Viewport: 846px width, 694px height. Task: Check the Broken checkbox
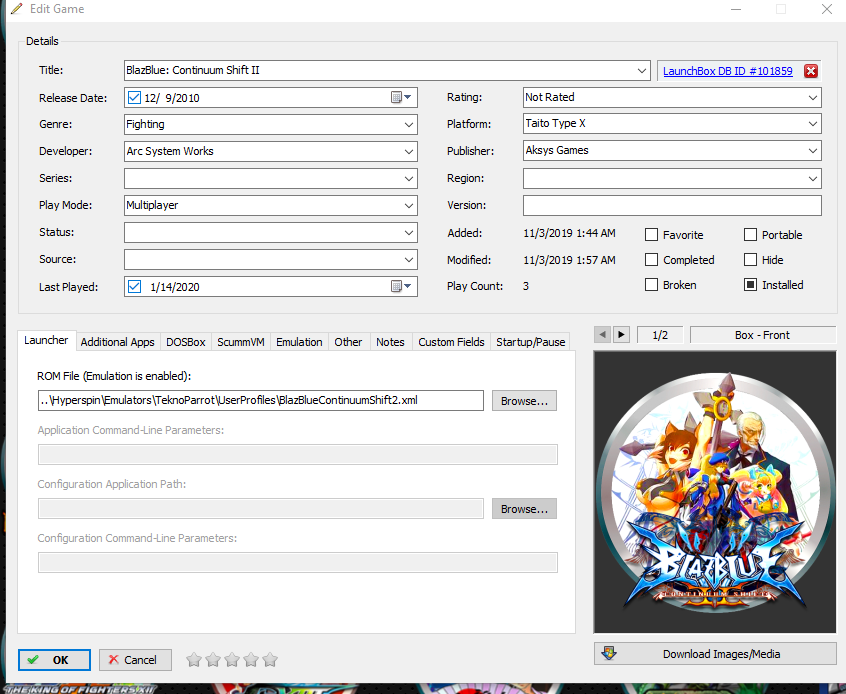[x=652, y=284]
